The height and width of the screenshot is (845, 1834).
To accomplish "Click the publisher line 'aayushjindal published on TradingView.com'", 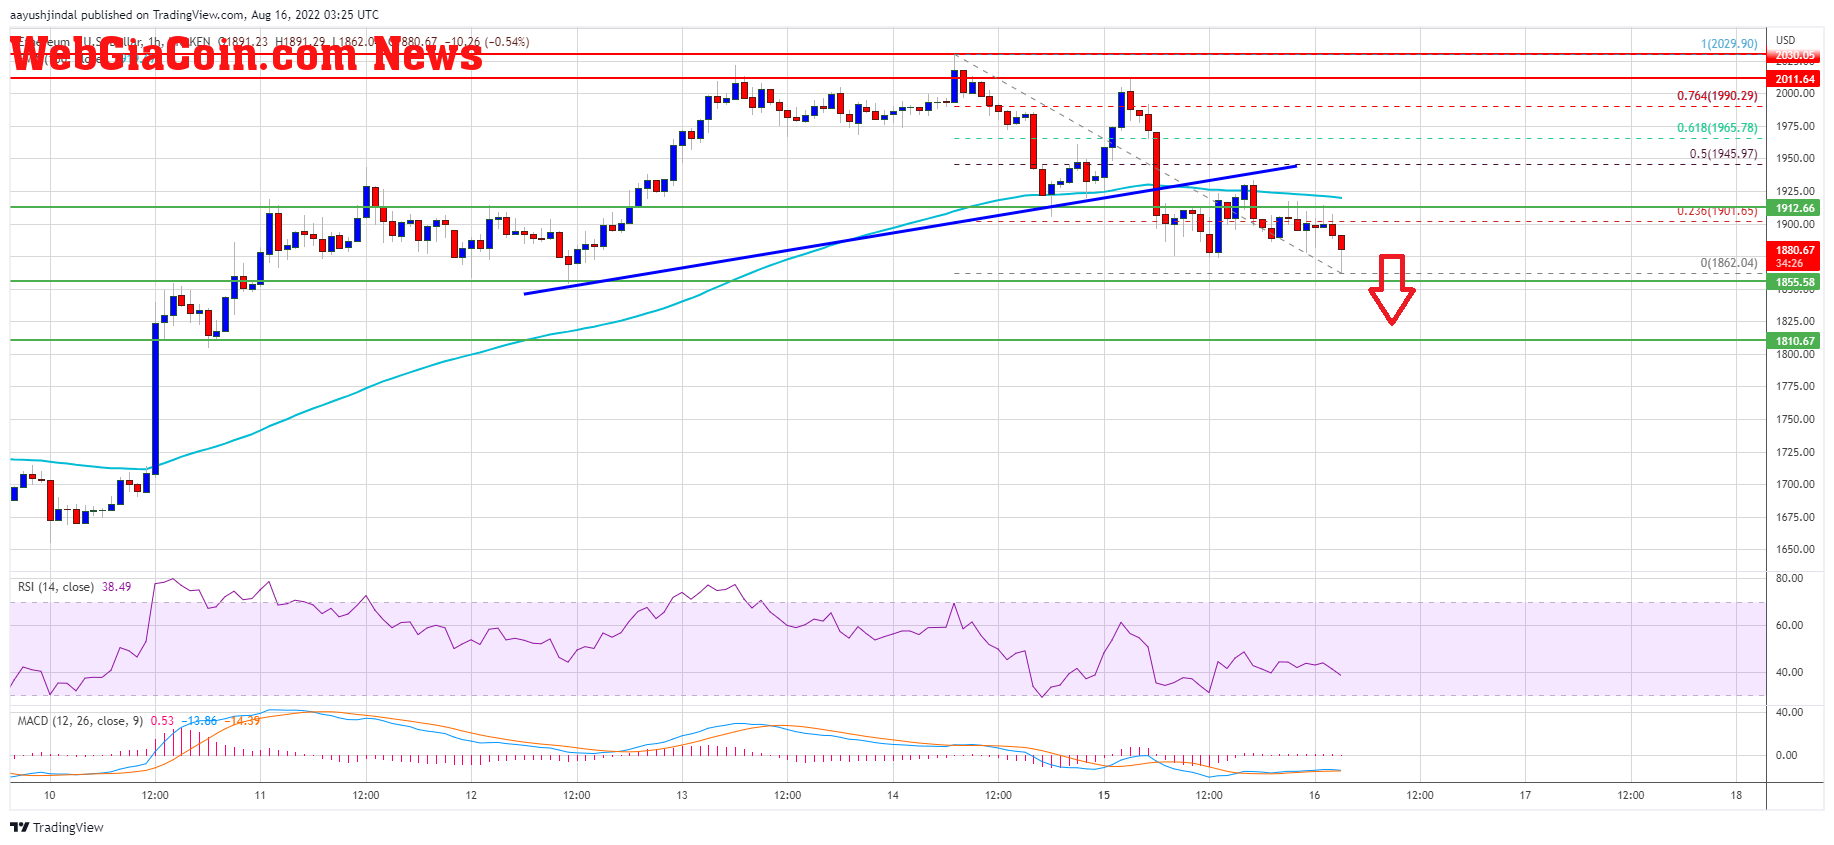I will (127, 15).
